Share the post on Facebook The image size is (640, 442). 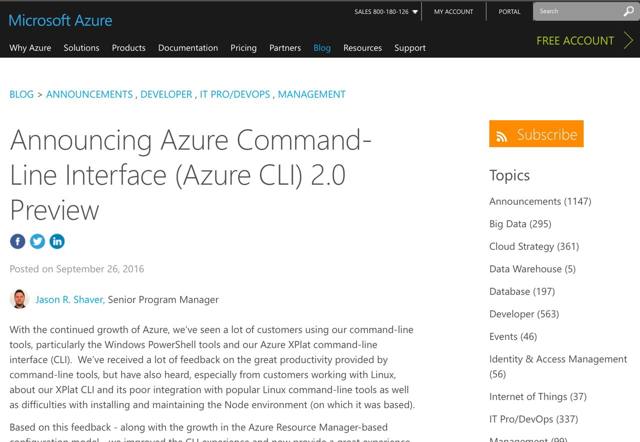coord(18,241)
